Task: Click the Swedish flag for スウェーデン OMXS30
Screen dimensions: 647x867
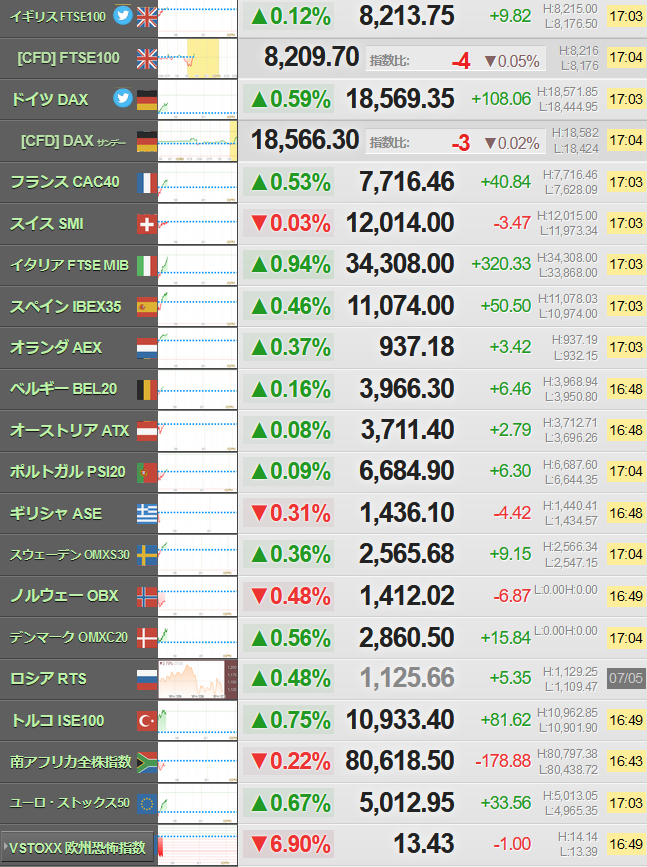Action: click(x=147, y=555)
